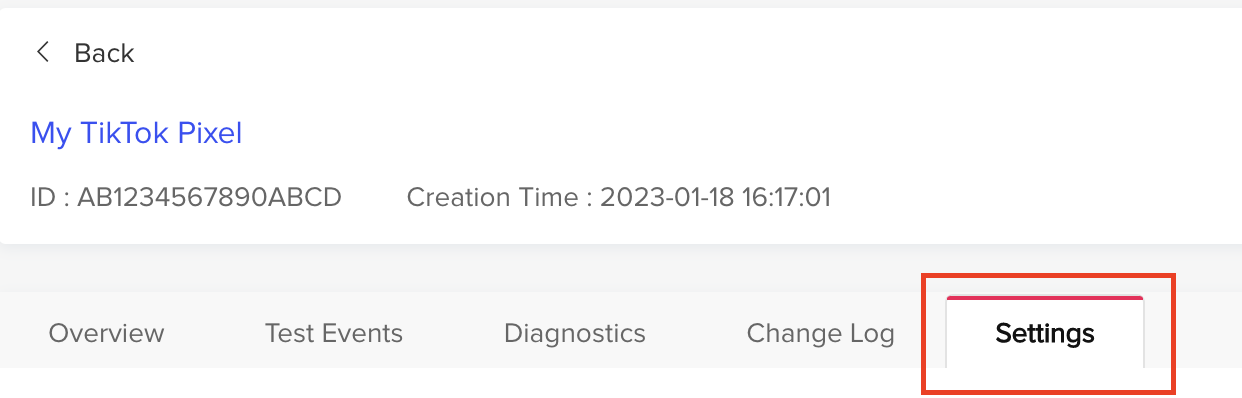The height and width of the screenshot is (398, 1242).
Task: Select the Diagnostics tab
Action: (x=574, y=333)
